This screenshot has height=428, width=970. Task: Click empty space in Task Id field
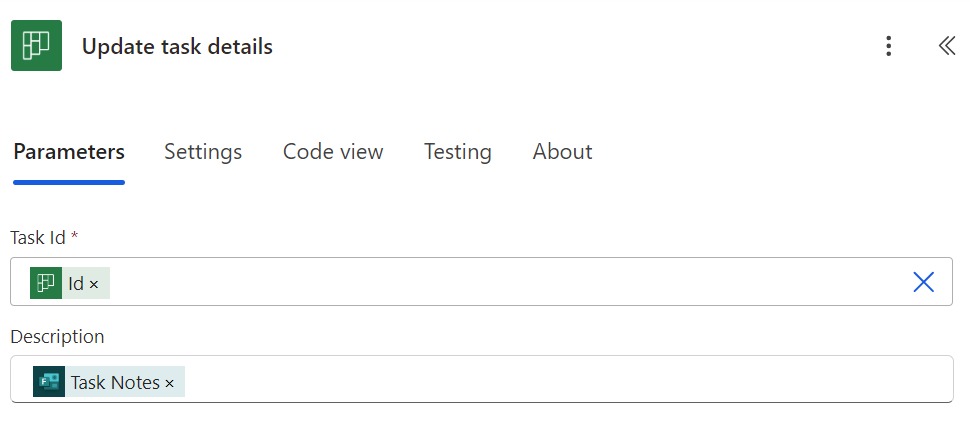click(x=500, y=282)
